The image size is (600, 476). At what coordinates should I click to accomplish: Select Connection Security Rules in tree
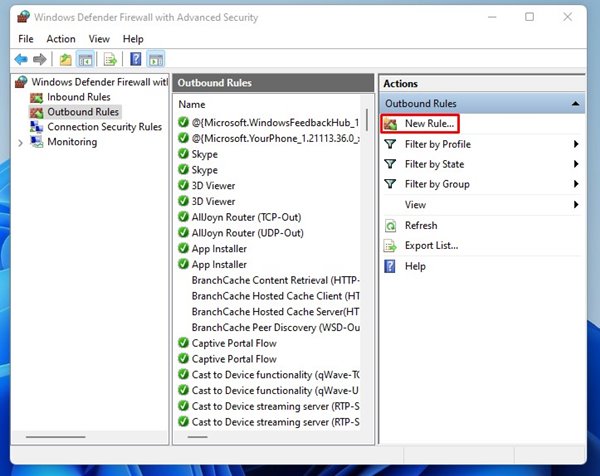[x=104, y=127]
